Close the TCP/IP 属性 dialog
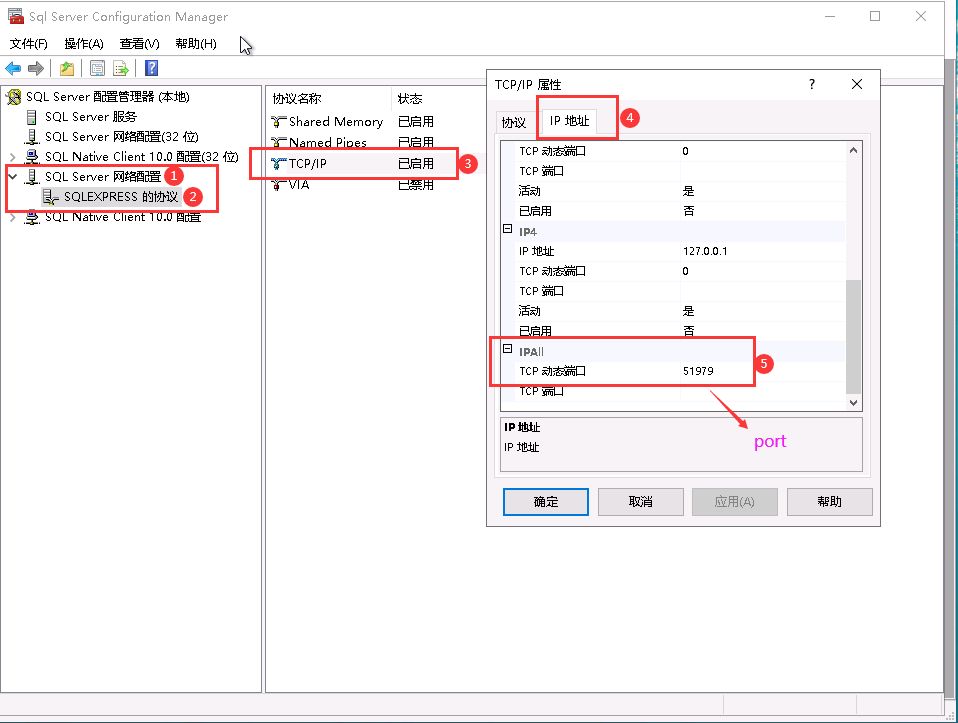This screenshot has width=958, height=723. coord(857,84)
